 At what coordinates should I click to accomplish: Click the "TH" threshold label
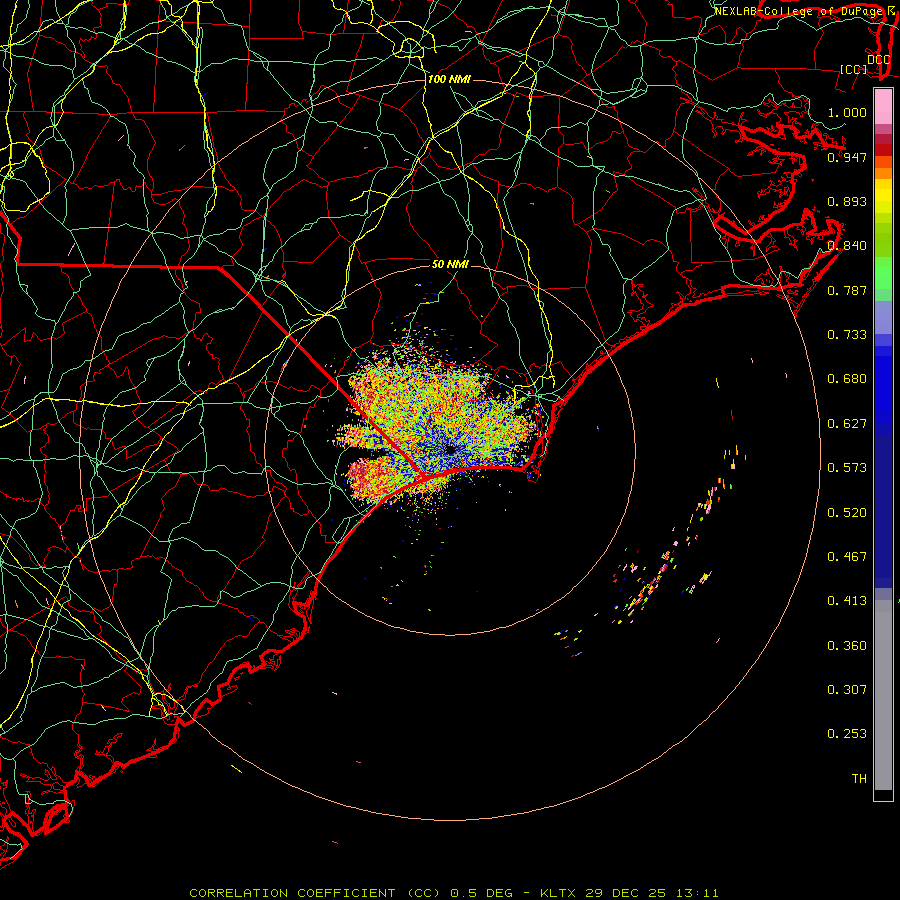pyautogui.click(x=859, y=779)
